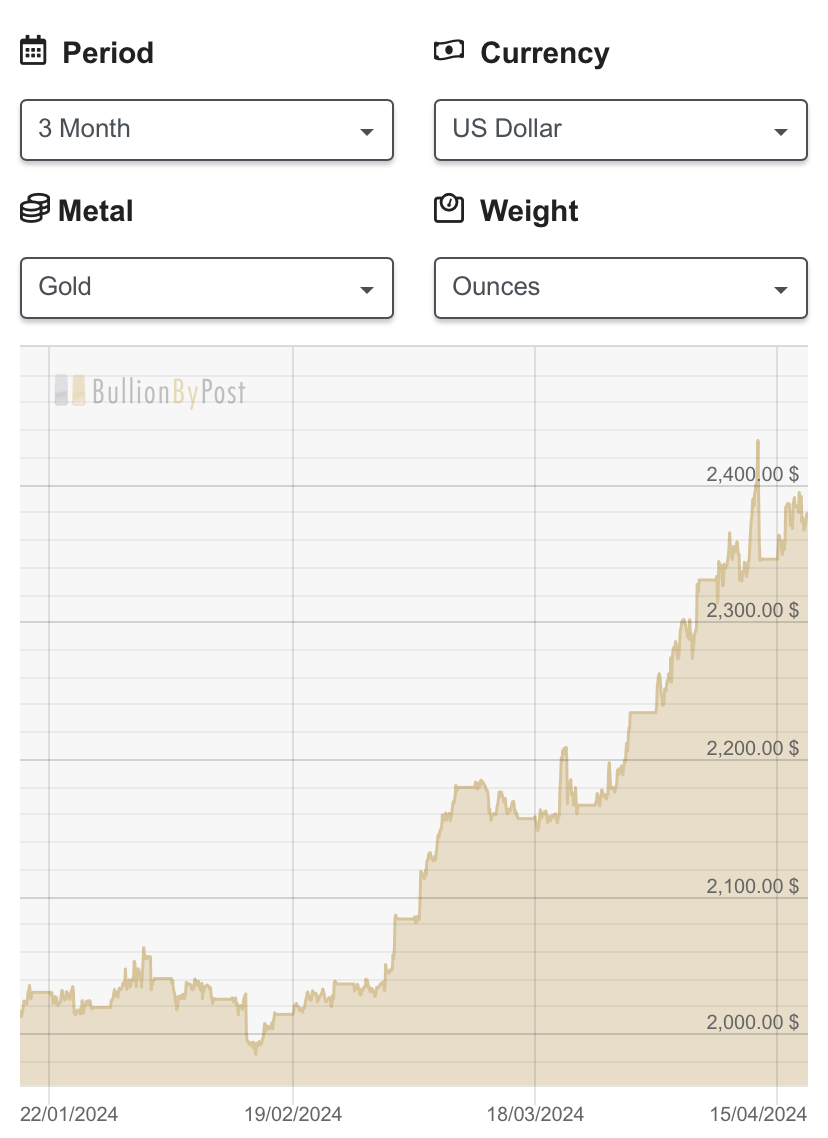The image size is (828, 1138).
Task: Click the 22/01/2024 date axis label
Action: [69, 1114]
